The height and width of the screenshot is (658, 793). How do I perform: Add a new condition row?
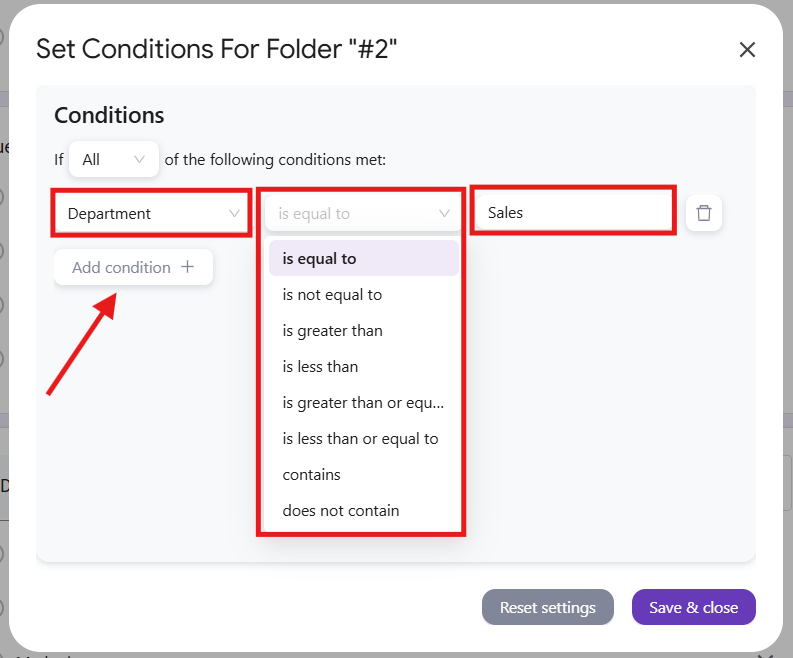[133, 267]
